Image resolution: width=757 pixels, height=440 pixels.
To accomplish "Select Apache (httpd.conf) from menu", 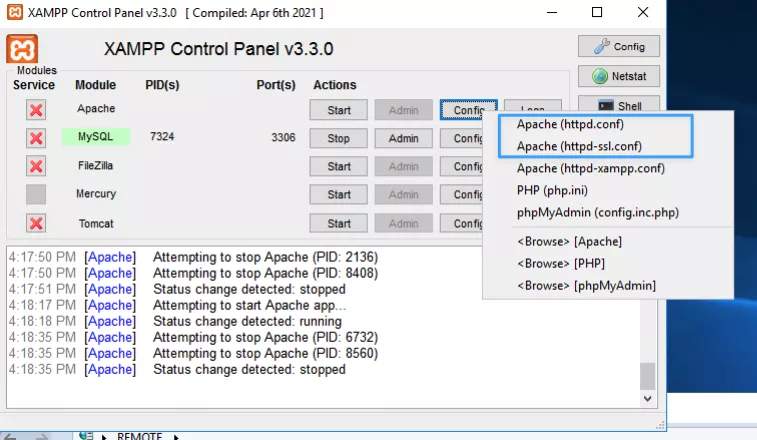I will (x=568, y=125).
